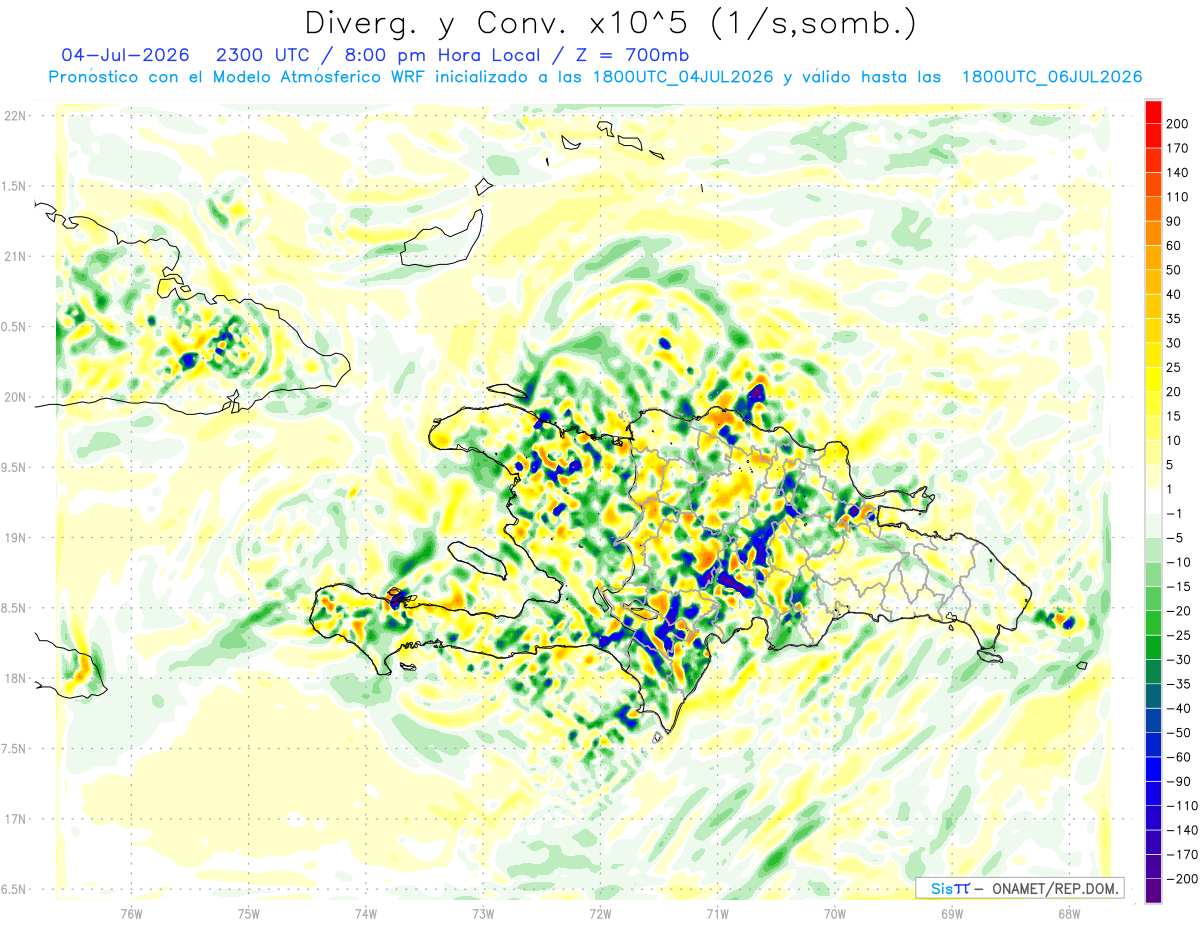Click the '-40' colorbar value
This screenshot has width=1200, height=927.
(1178, 708)
